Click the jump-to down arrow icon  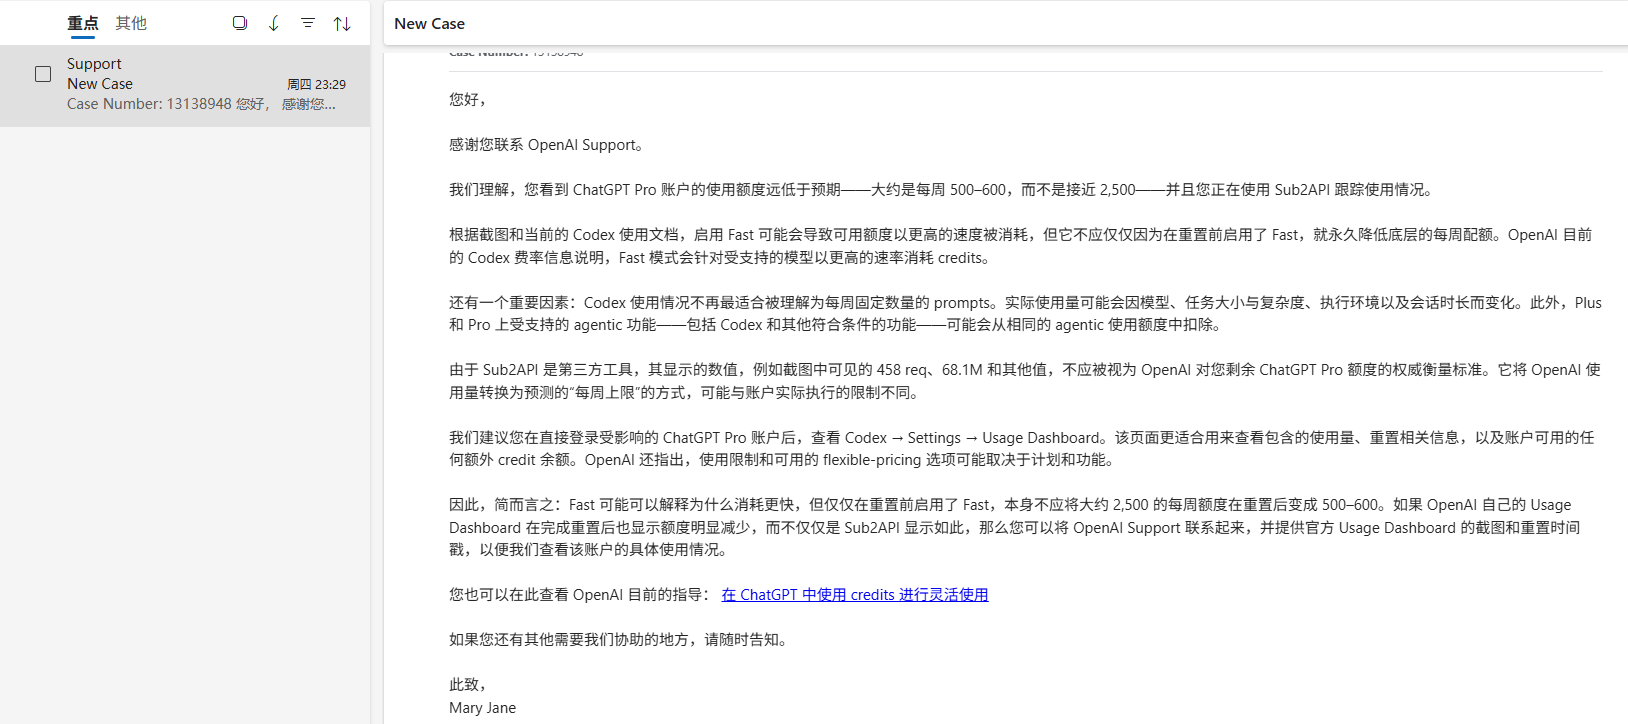pos(274,23)
